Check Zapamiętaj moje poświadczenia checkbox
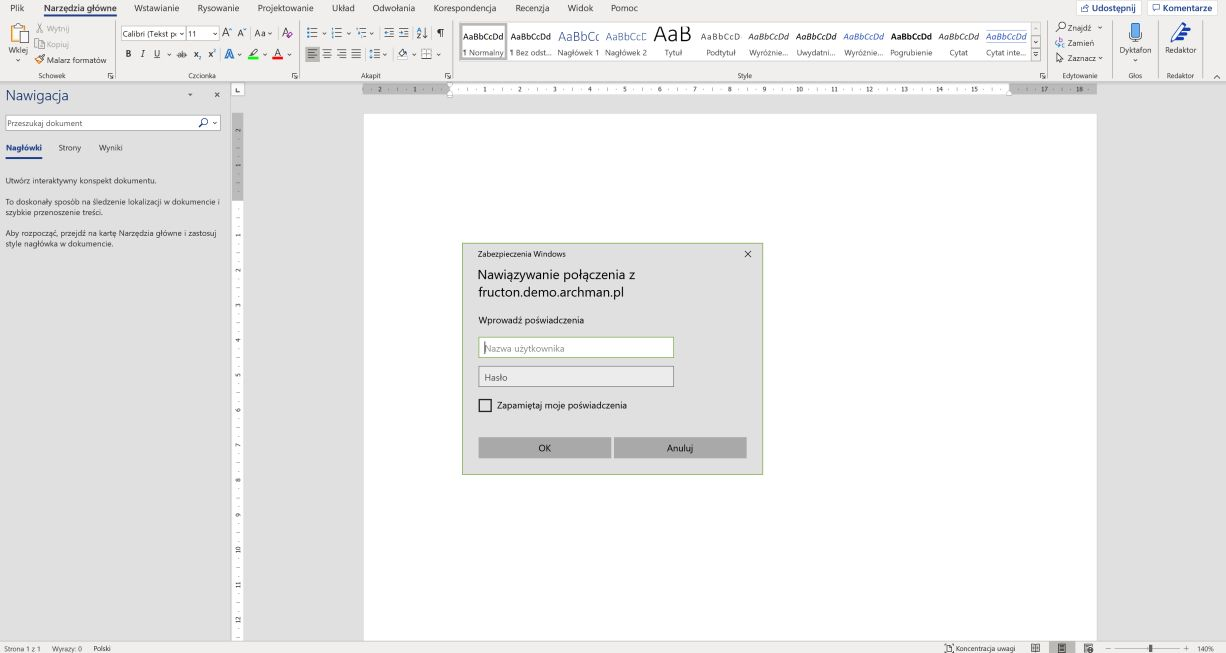1226x653 pixels. point(485,405)
